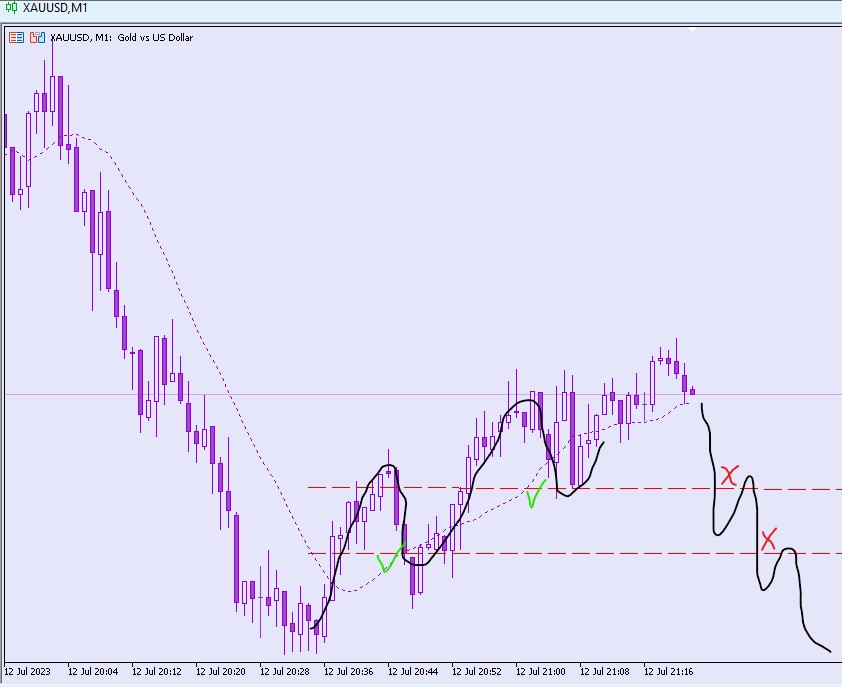Click the green candlestick icon beside XAUUSD,M1 title
842x687 pixels.
point(11,8)
